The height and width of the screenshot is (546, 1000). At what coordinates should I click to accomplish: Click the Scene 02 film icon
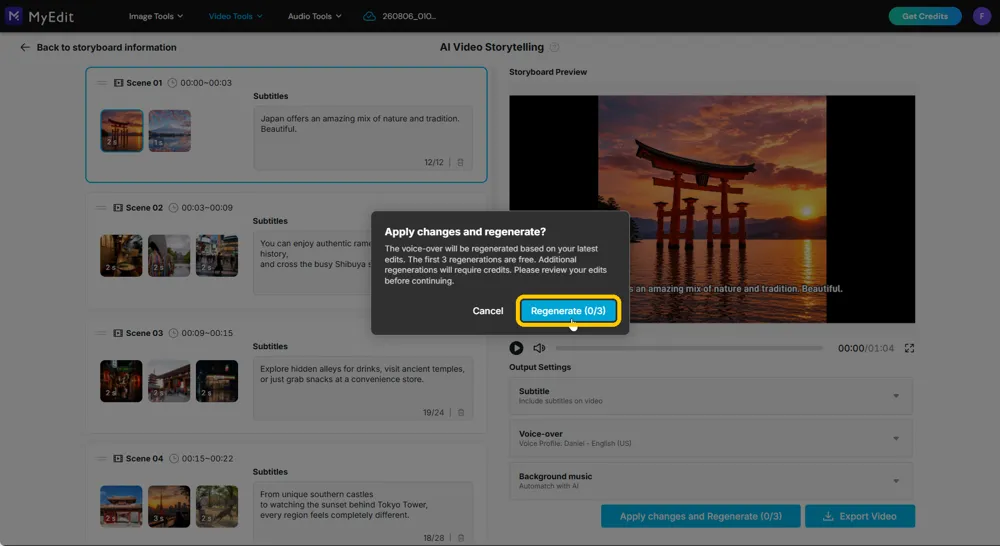coord(118,208)
